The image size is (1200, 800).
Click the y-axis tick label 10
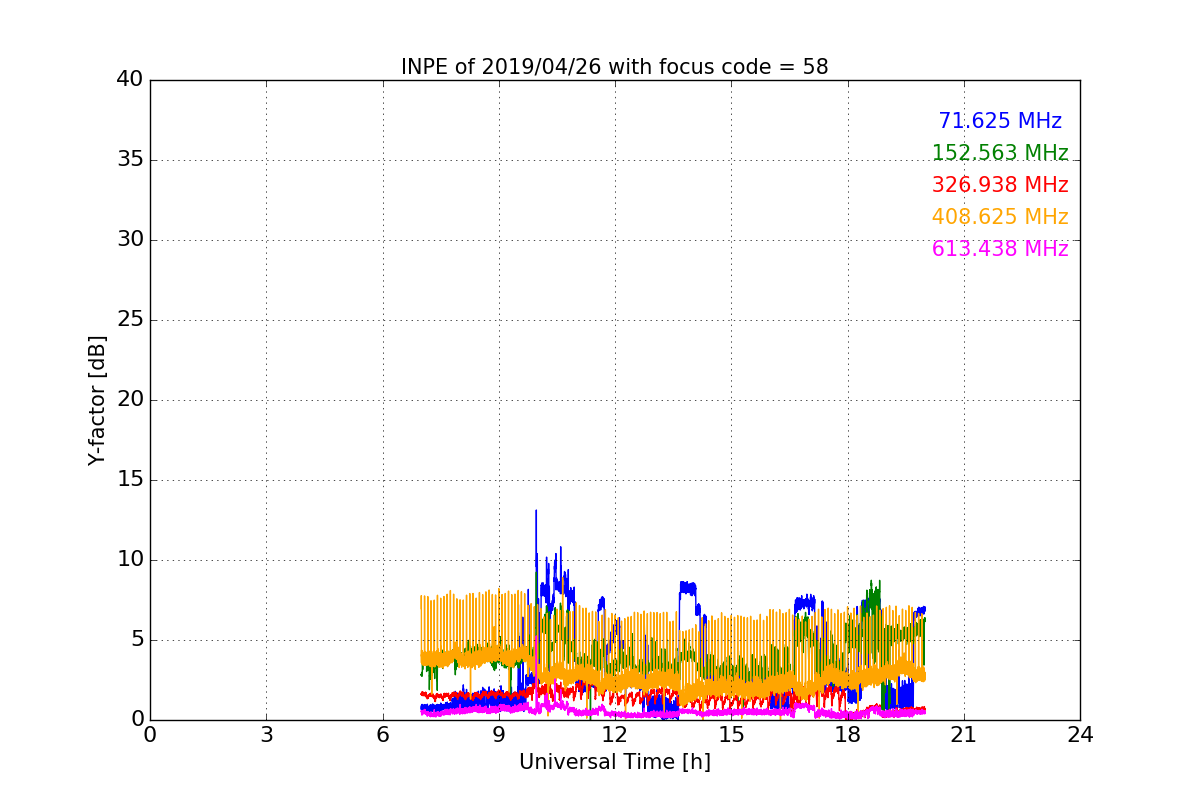click(x=130, y=560)
